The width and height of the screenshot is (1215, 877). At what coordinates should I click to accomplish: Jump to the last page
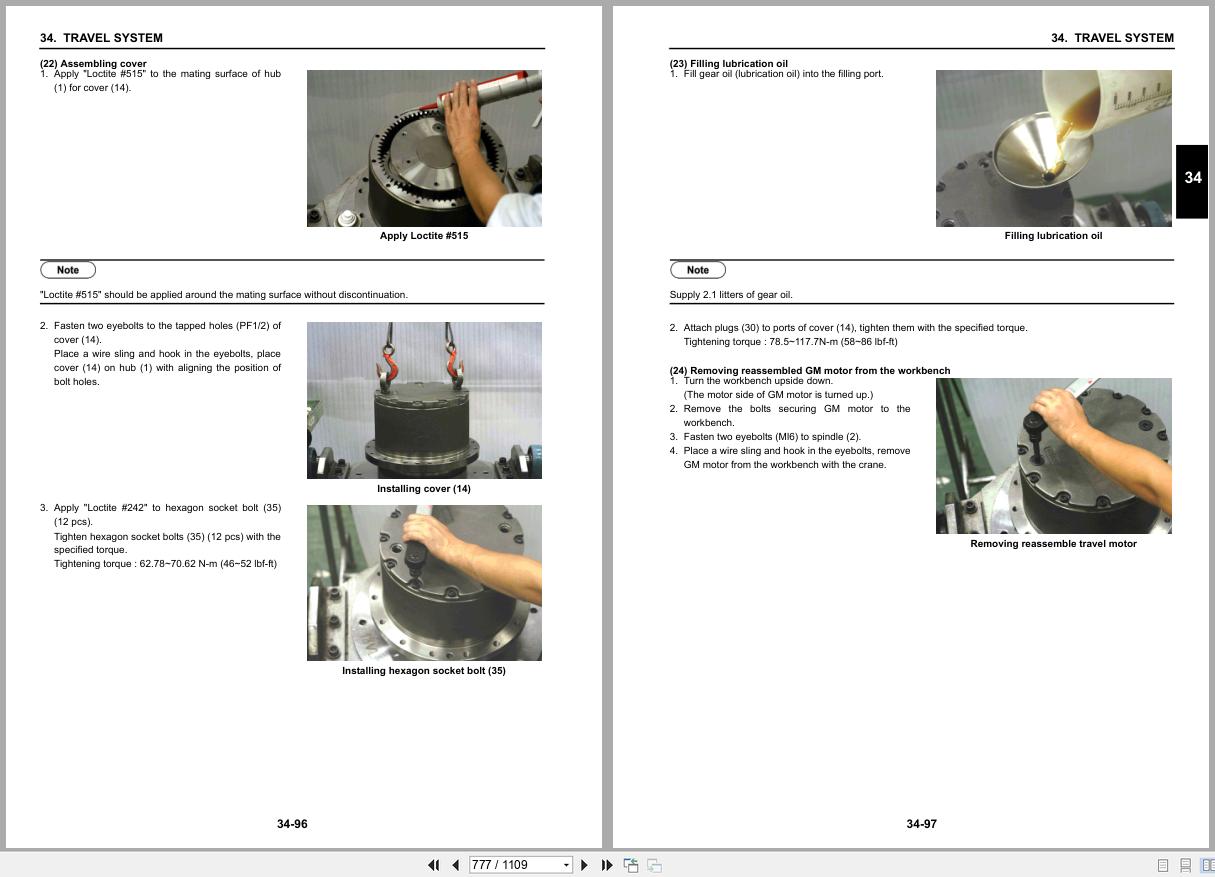click(x=607, y=865)
